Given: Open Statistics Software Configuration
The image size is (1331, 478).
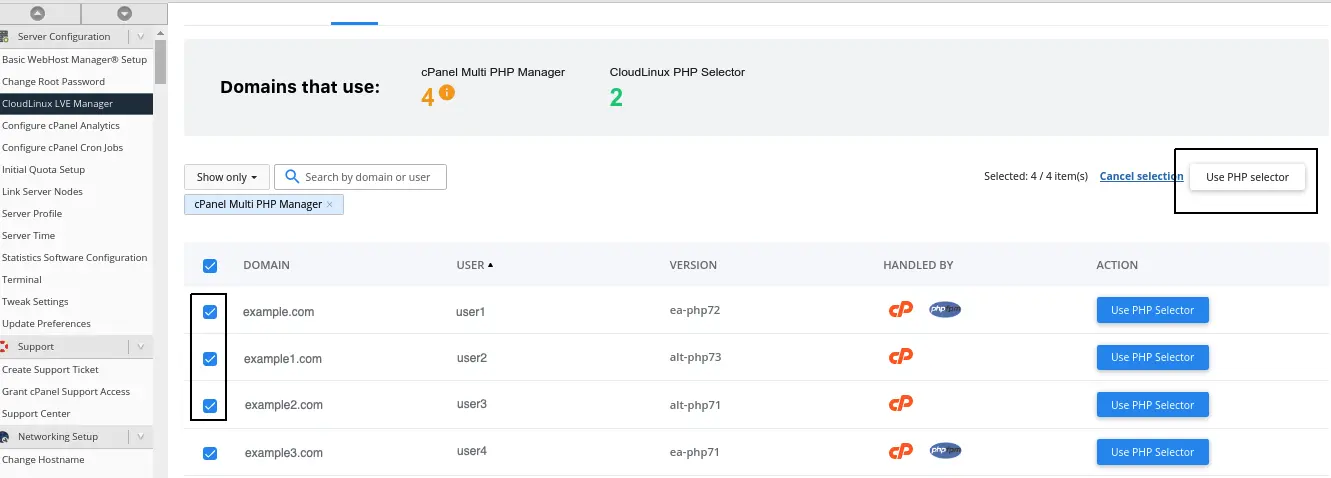Looking at the screenshot, I should tap(76, 258).
